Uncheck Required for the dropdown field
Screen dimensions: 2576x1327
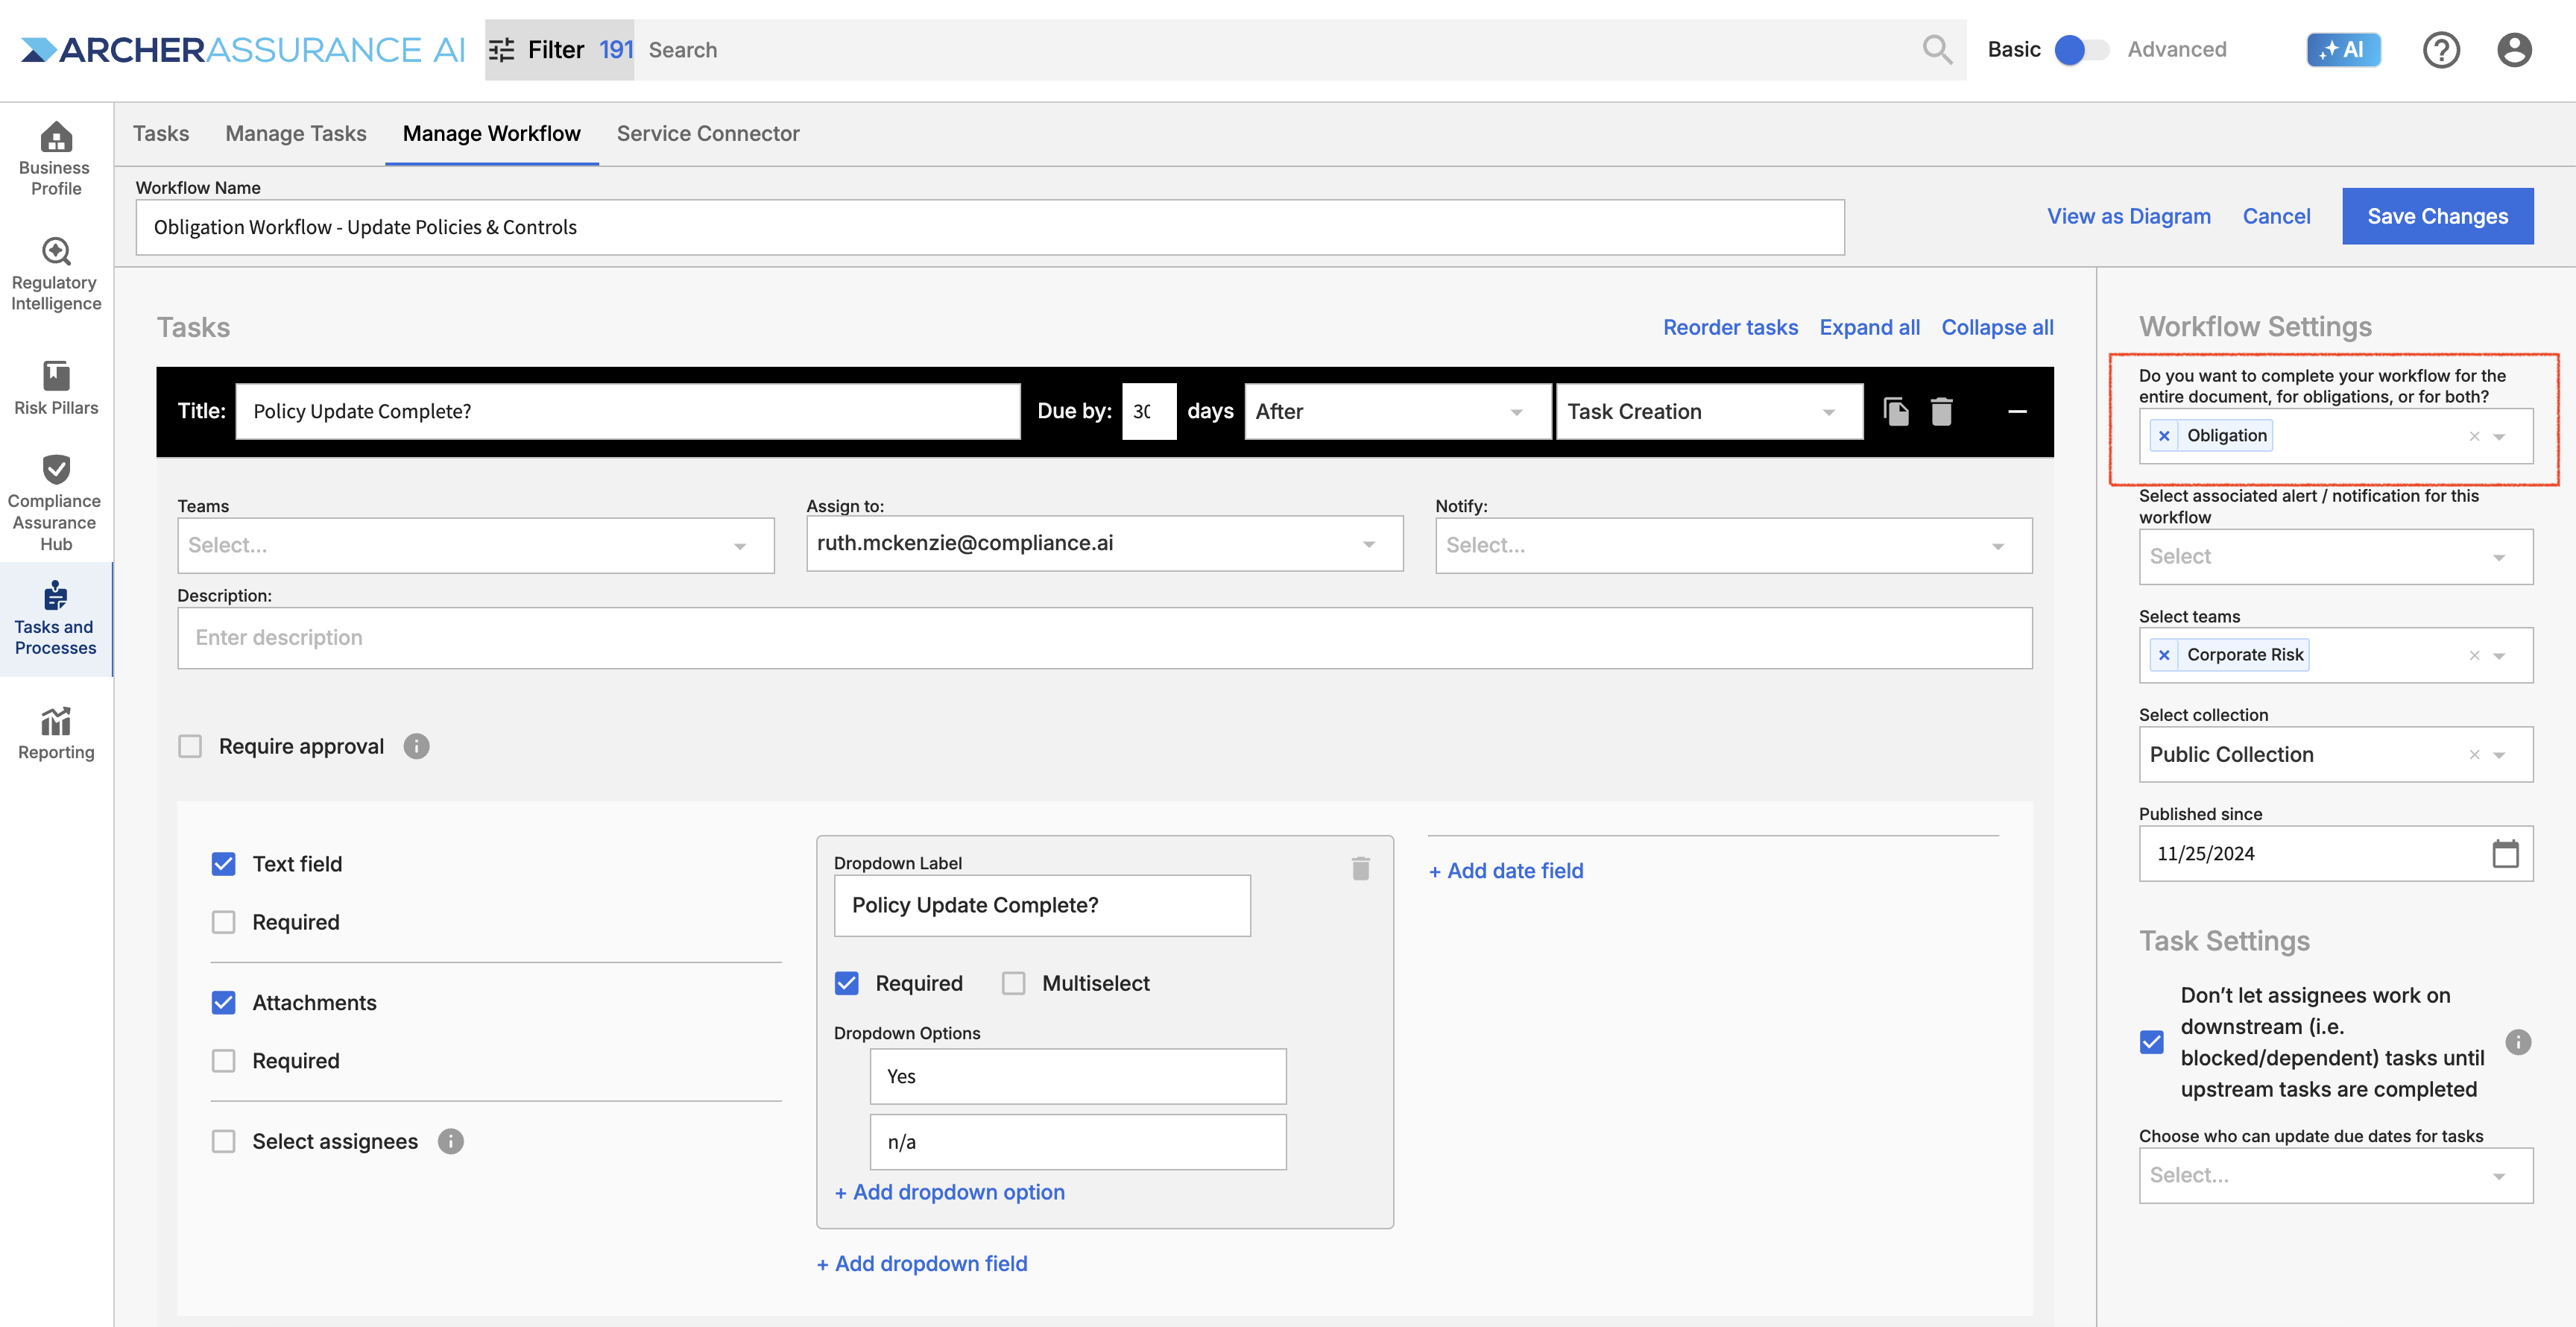tap(846, 983)
